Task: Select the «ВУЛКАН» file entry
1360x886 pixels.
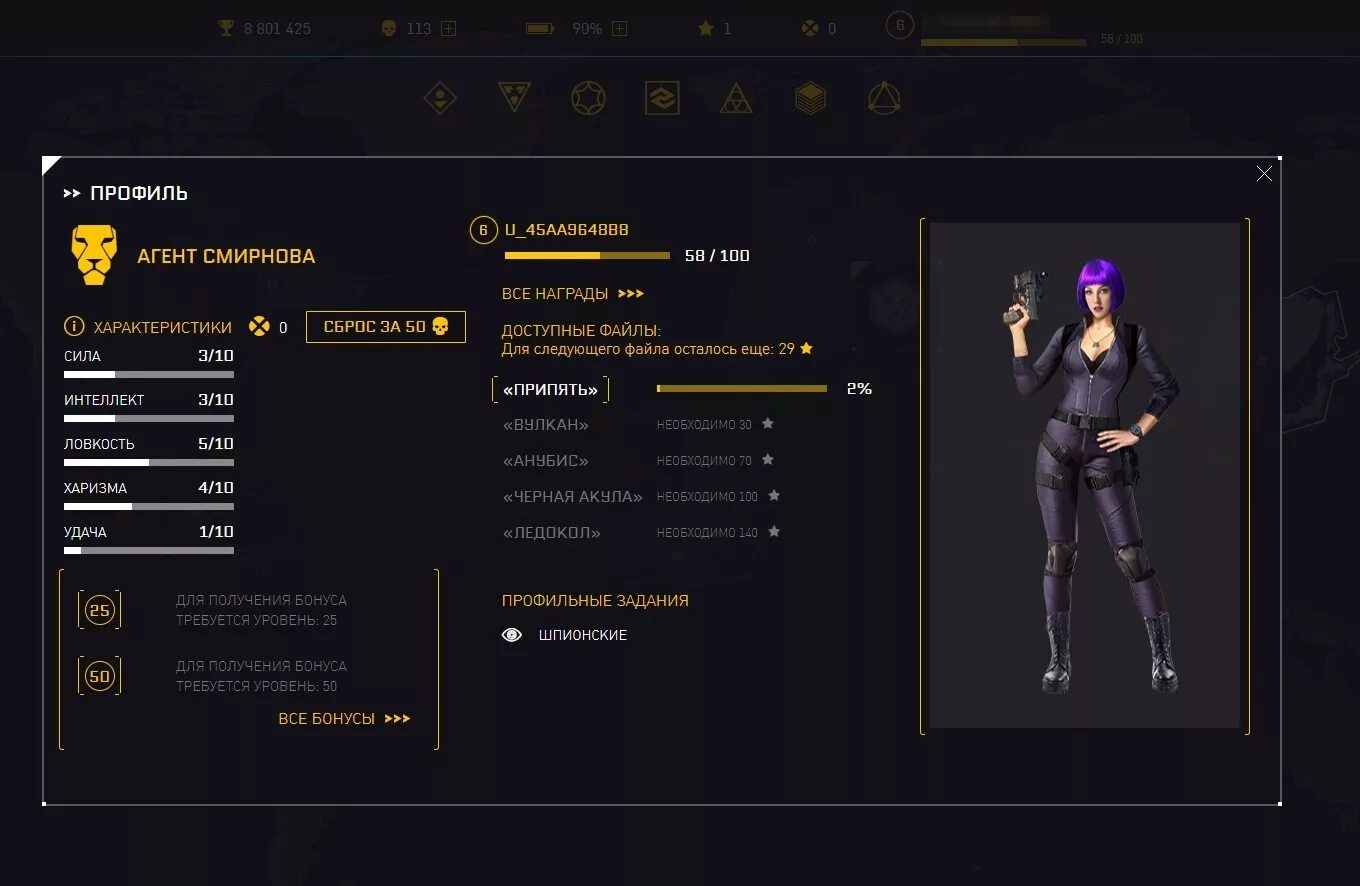Action: tap(546, 425)
